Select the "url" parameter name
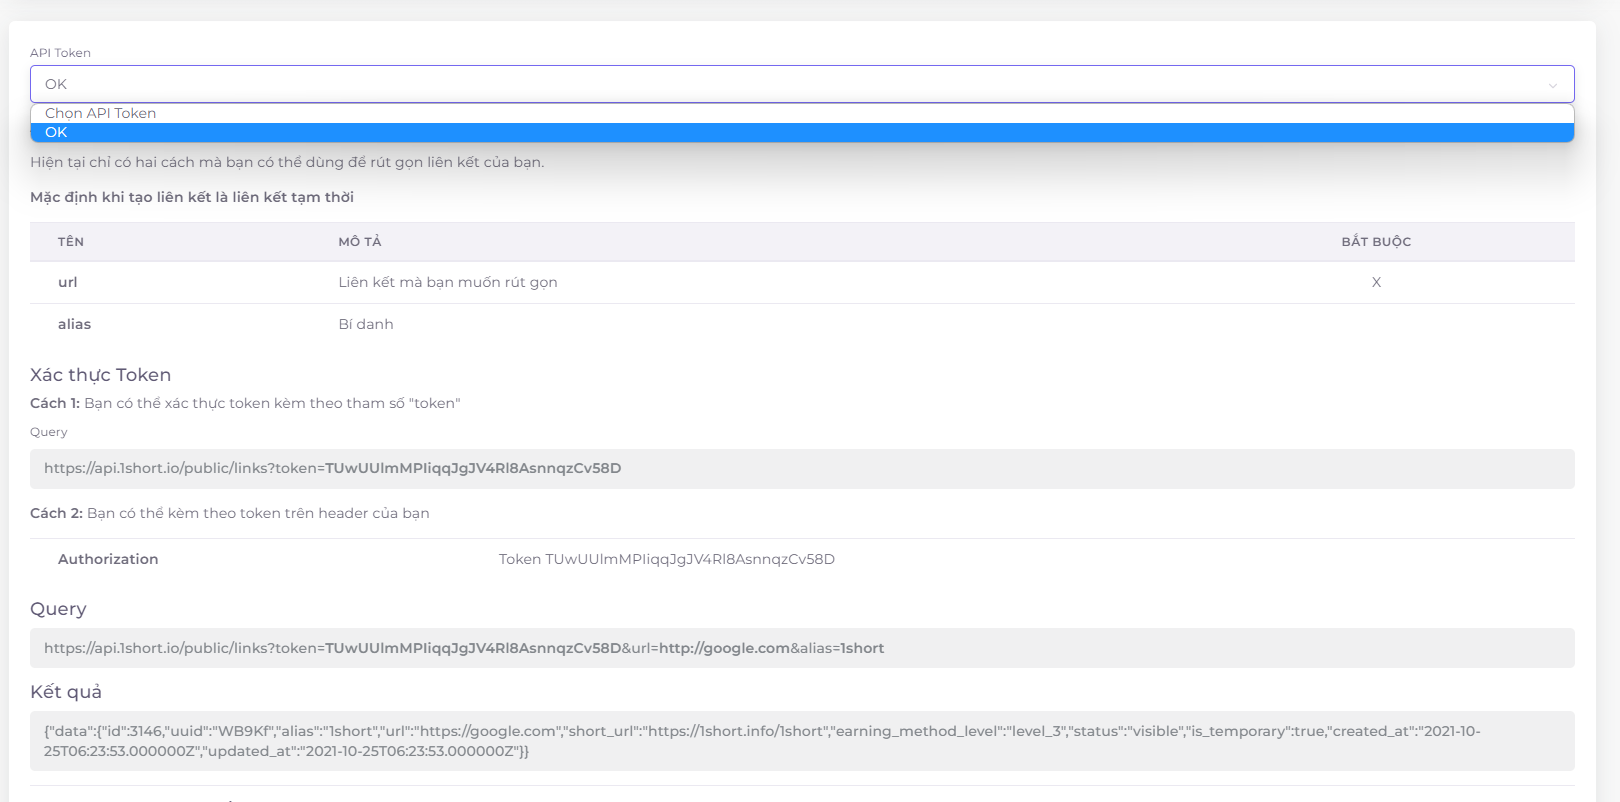Image resolution: width=1620 pixels, height=802 pixels. point(68,283)
